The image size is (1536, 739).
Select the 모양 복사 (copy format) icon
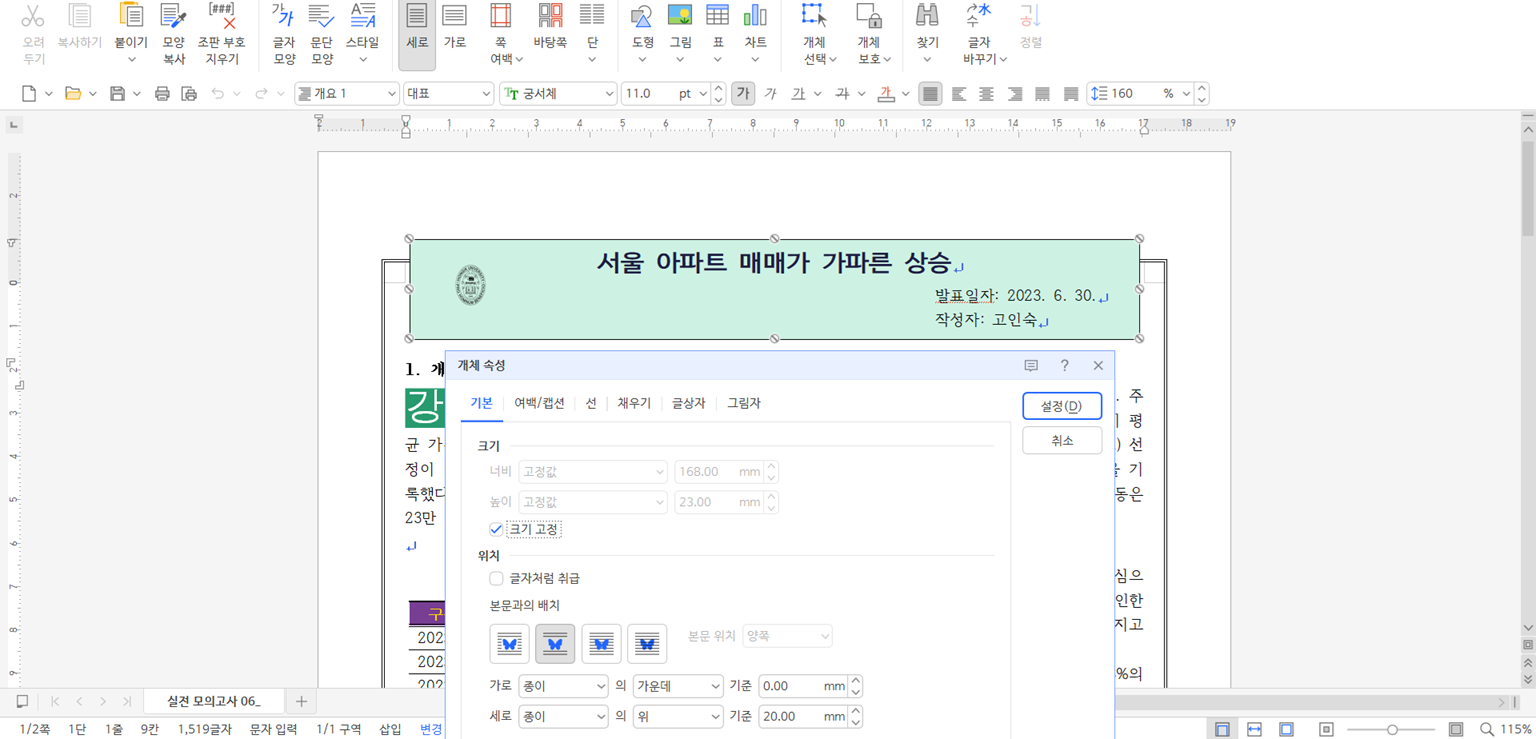coord(174,17)
